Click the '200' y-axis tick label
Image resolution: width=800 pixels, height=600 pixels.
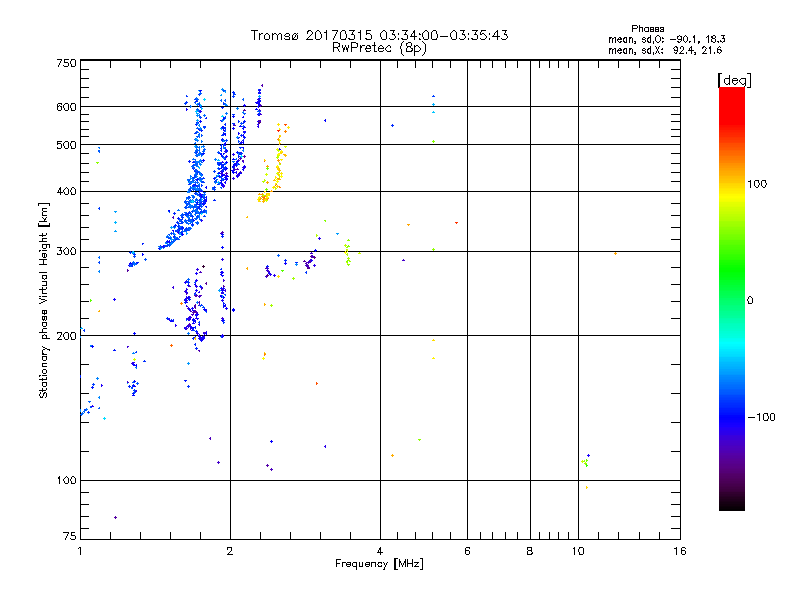(x=66, y=336)
